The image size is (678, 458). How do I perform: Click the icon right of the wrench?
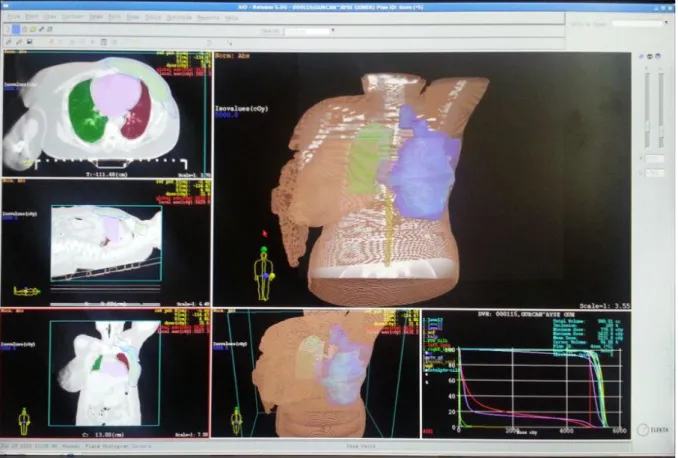pos(50,29)
